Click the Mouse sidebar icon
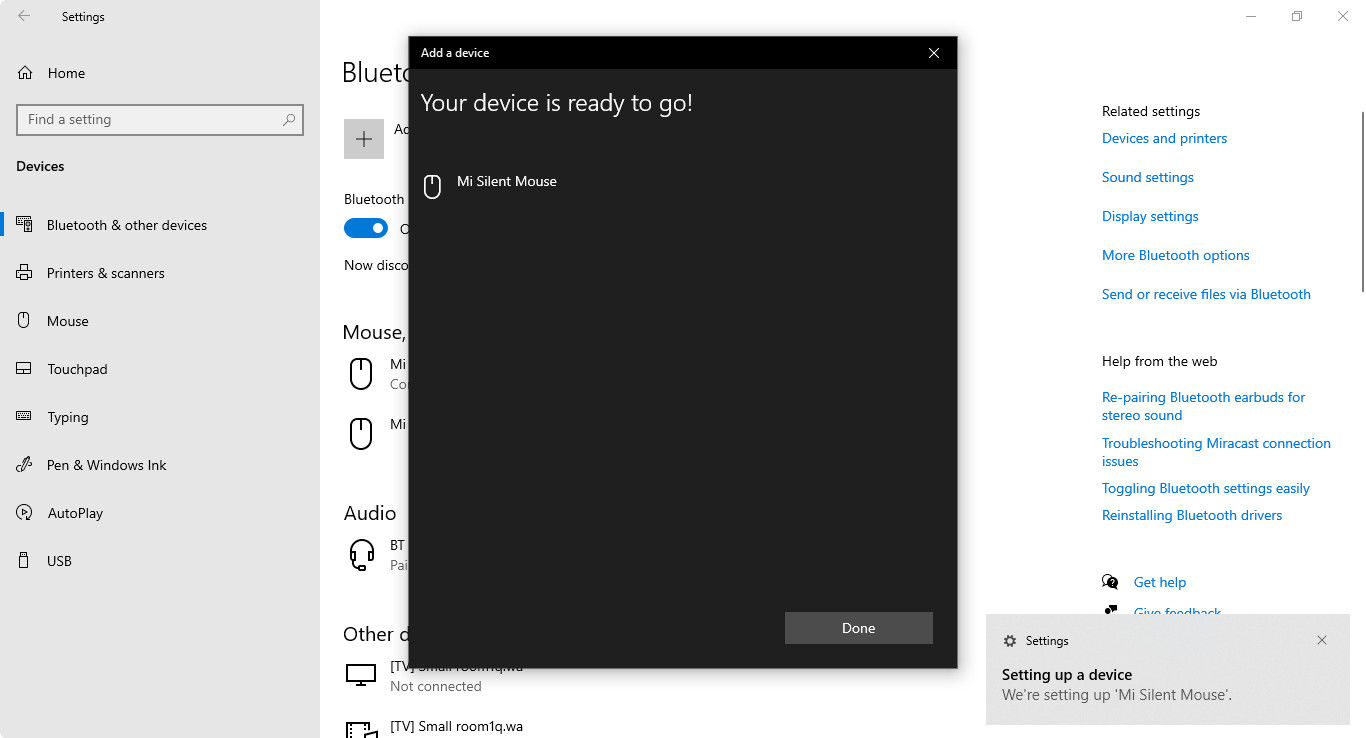The image size is (1366, 738). tap(25, 321)
